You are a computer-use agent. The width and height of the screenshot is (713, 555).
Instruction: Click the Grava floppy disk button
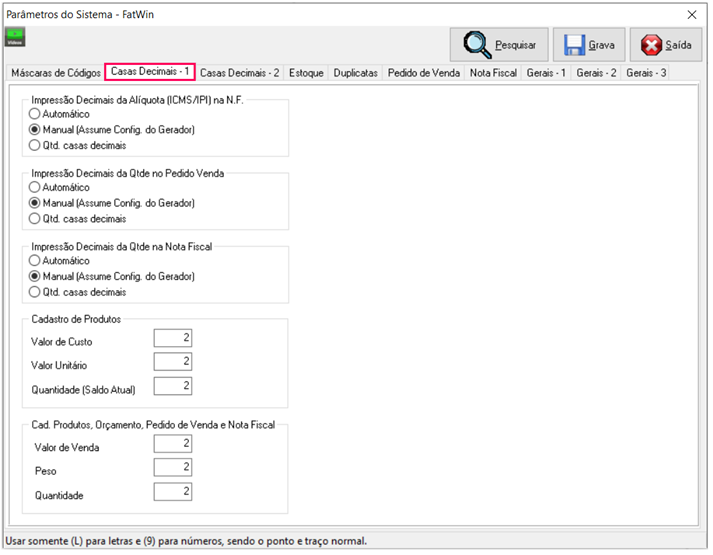[x=589, y=45]
